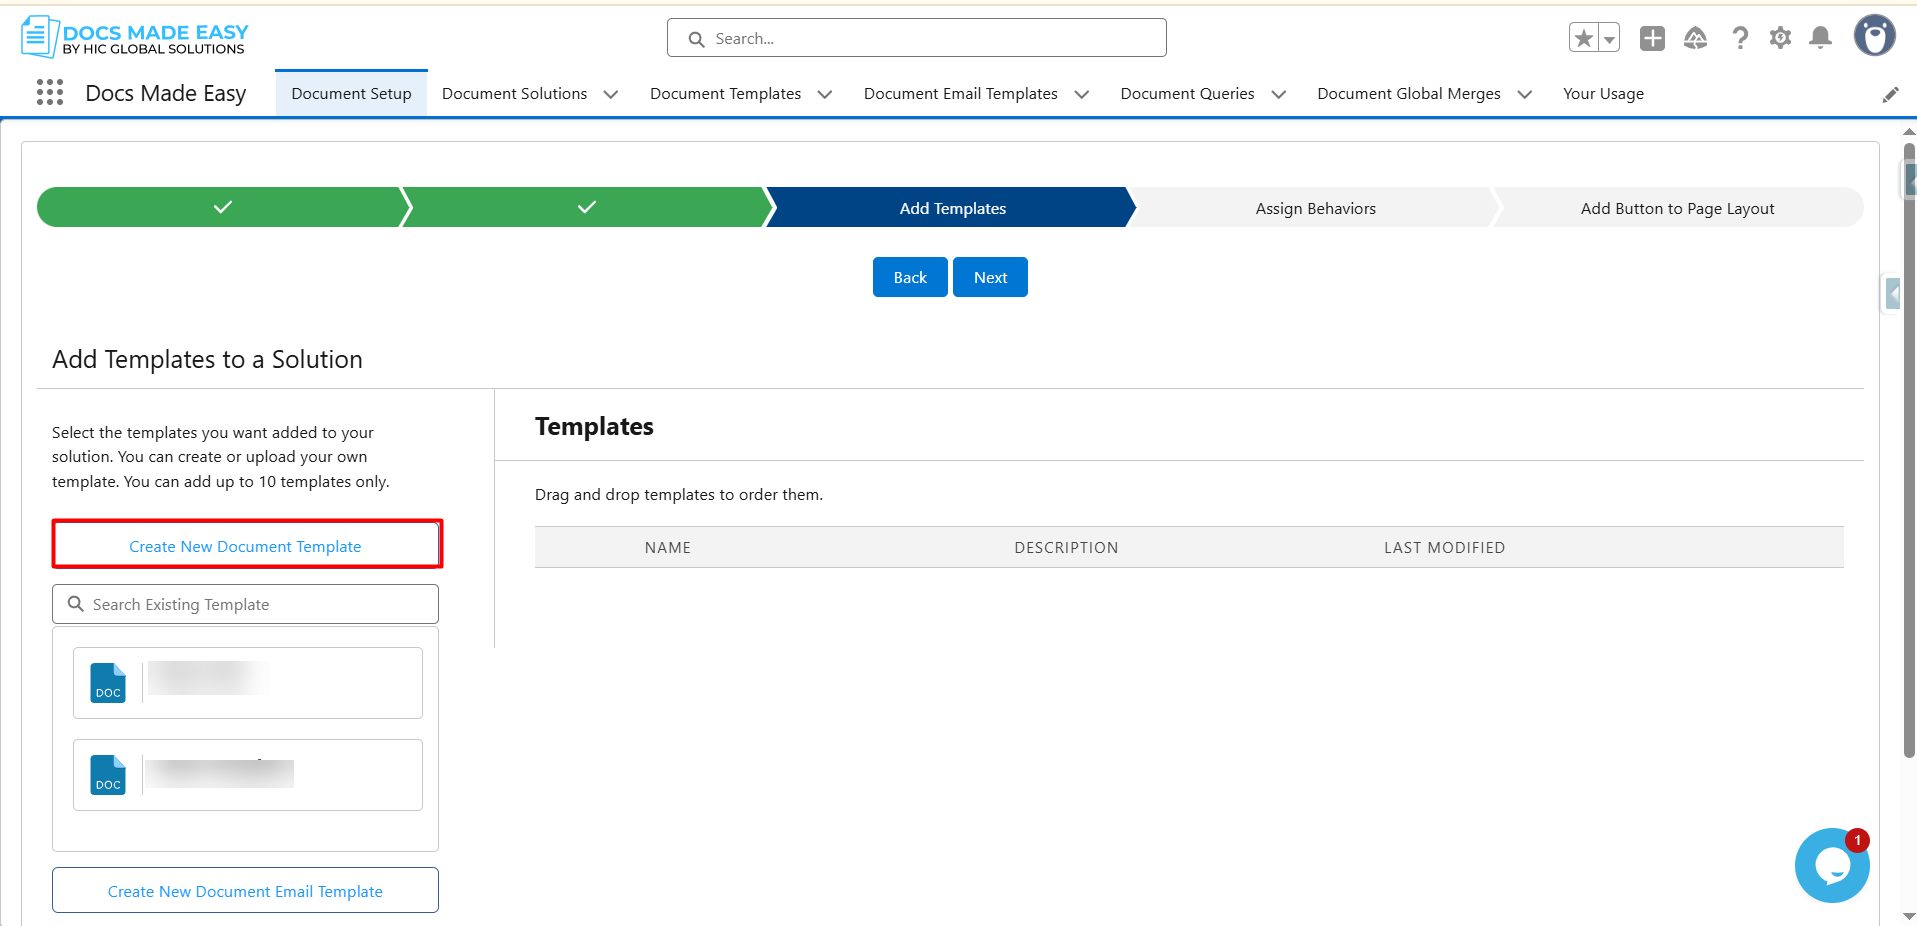Open the Document Queries tab
The height and width of the screenshot is (926, 1917).
click(1188, 93)
